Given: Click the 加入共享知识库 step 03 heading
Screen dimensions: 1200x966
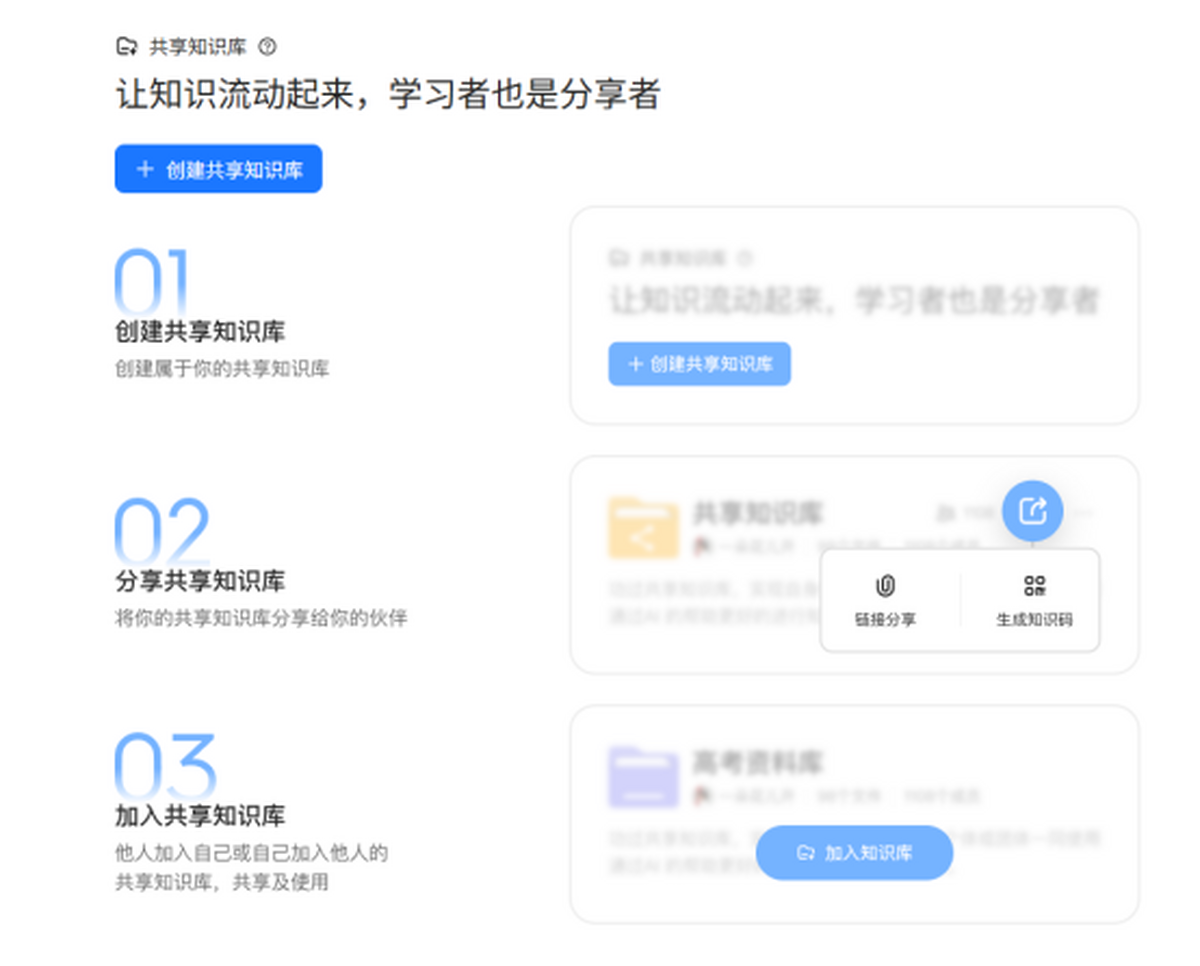Looking at the screenshot, I should (x=200, y=815).
